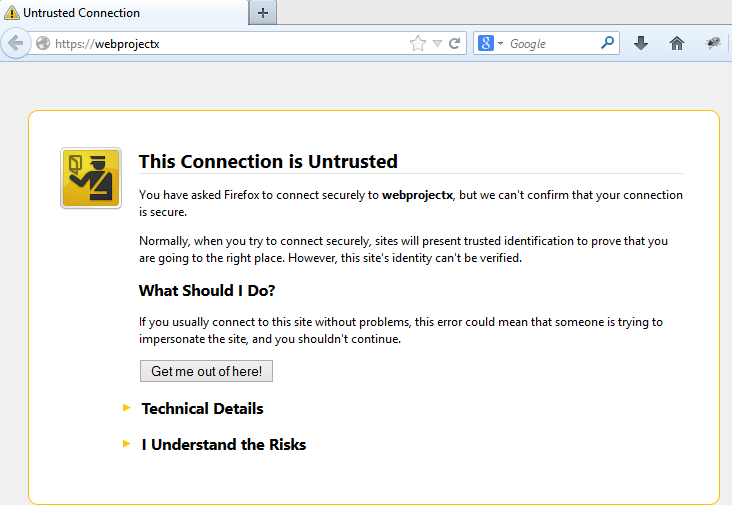Click the globe site identity icon
The height and width of the screenshot is (505, 732).
pos(43,43)
